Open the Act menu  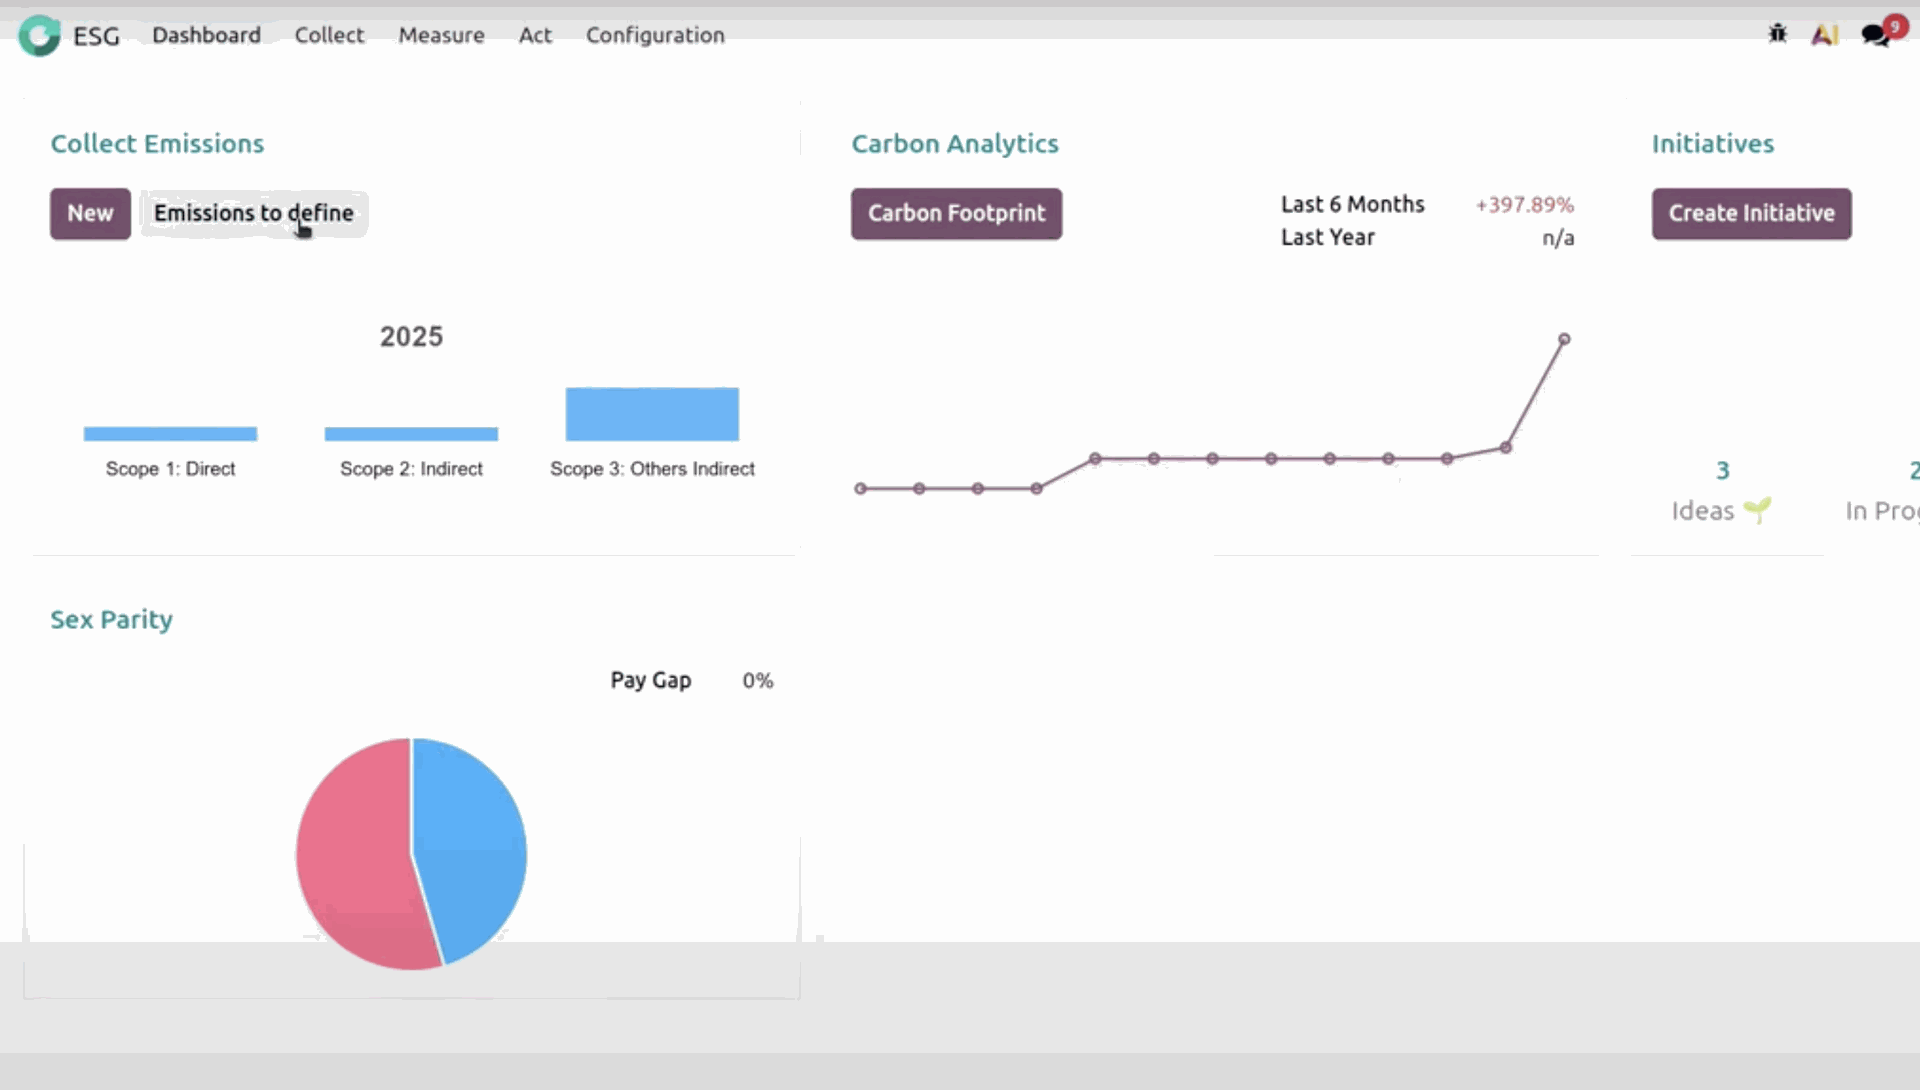click(535, 35)
